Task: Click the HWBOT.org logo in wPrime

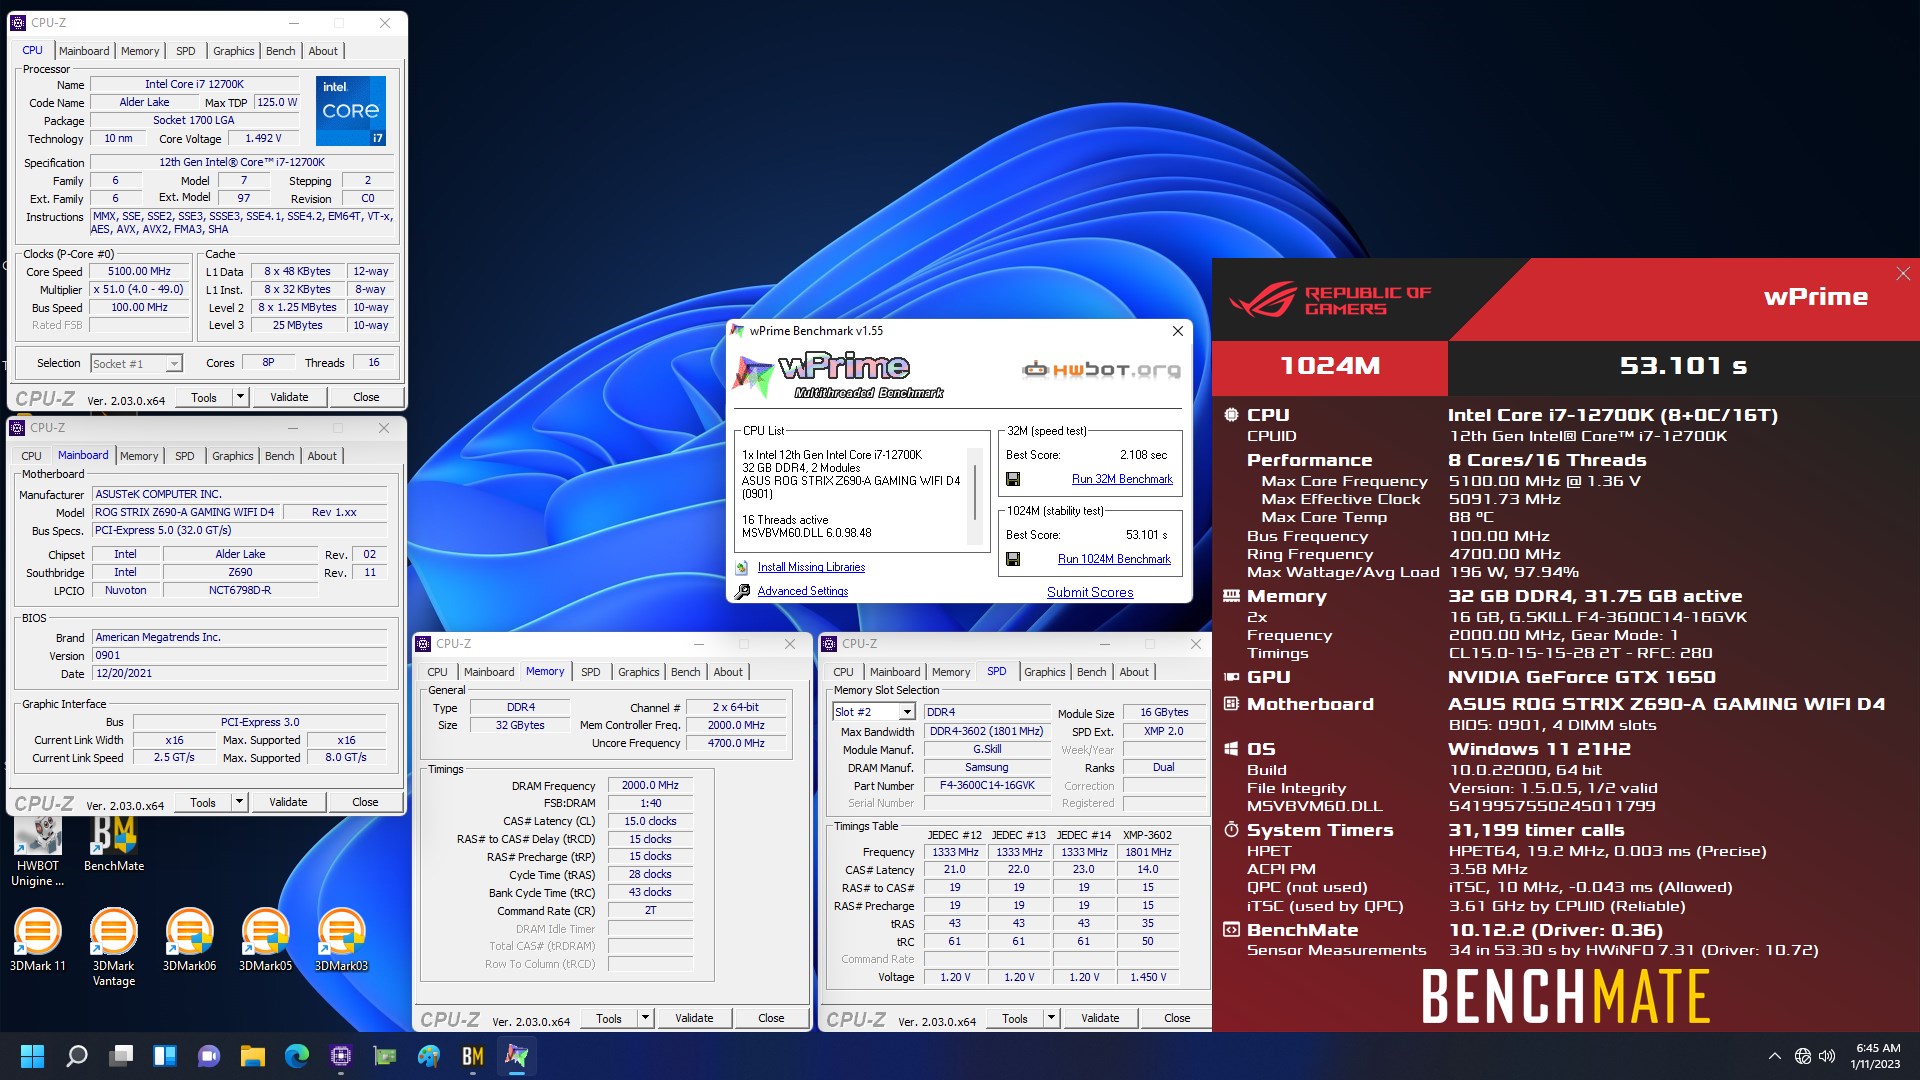Action: 1101,370
